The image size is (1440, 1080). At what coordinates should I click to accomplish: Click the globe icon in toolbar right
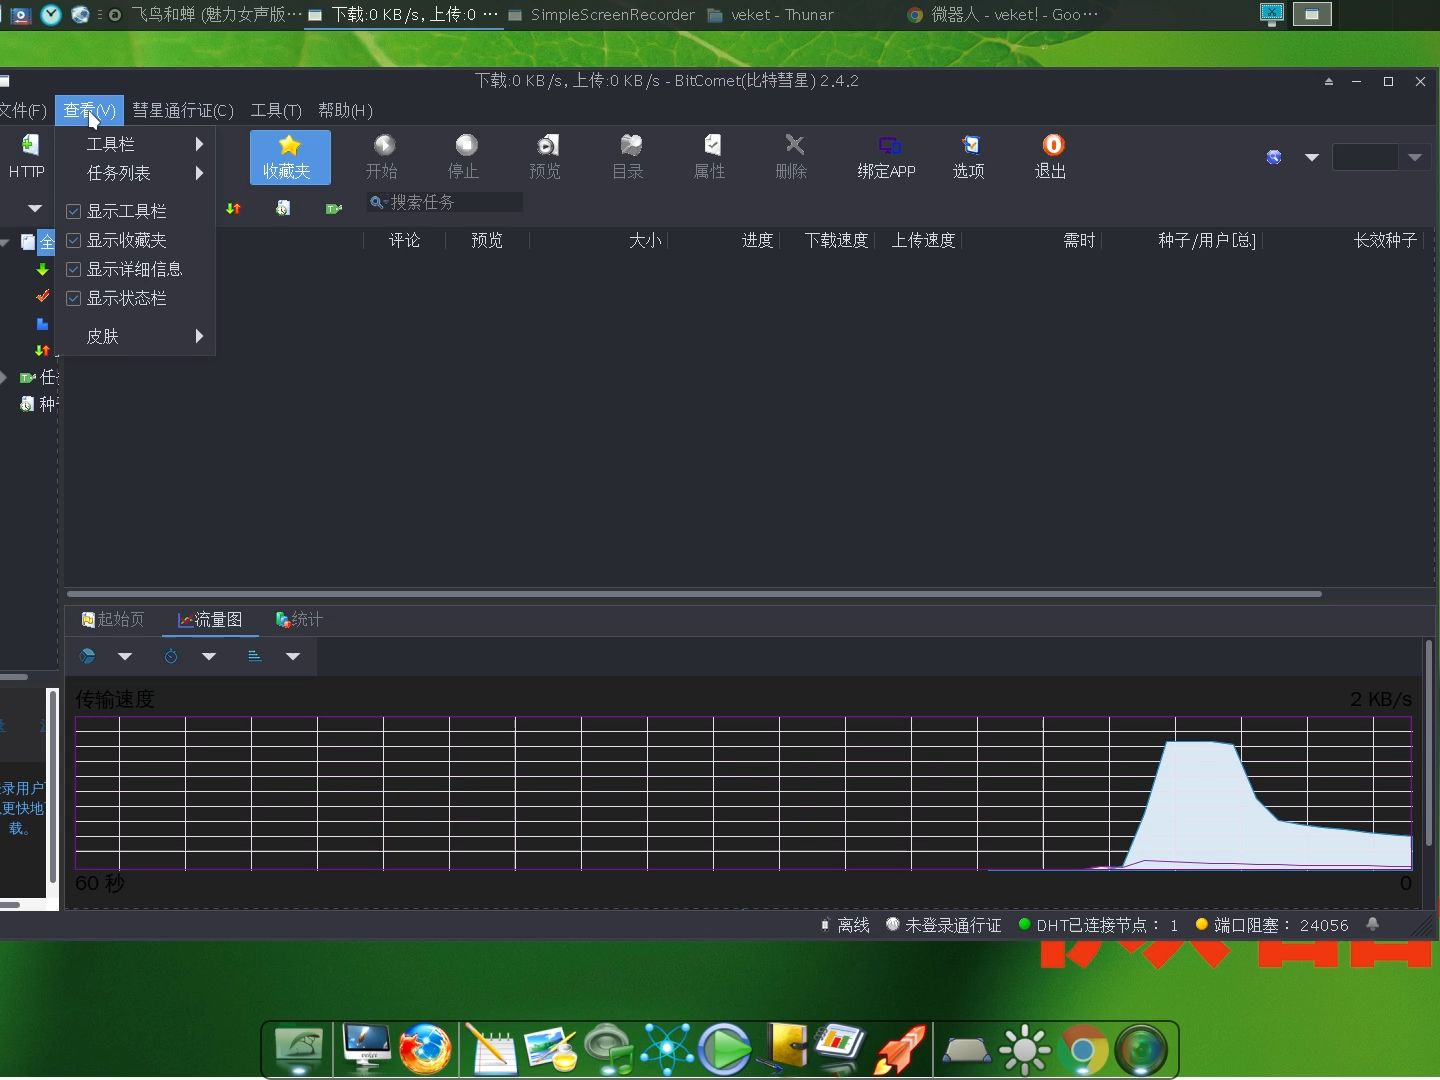click(1274, 157)
